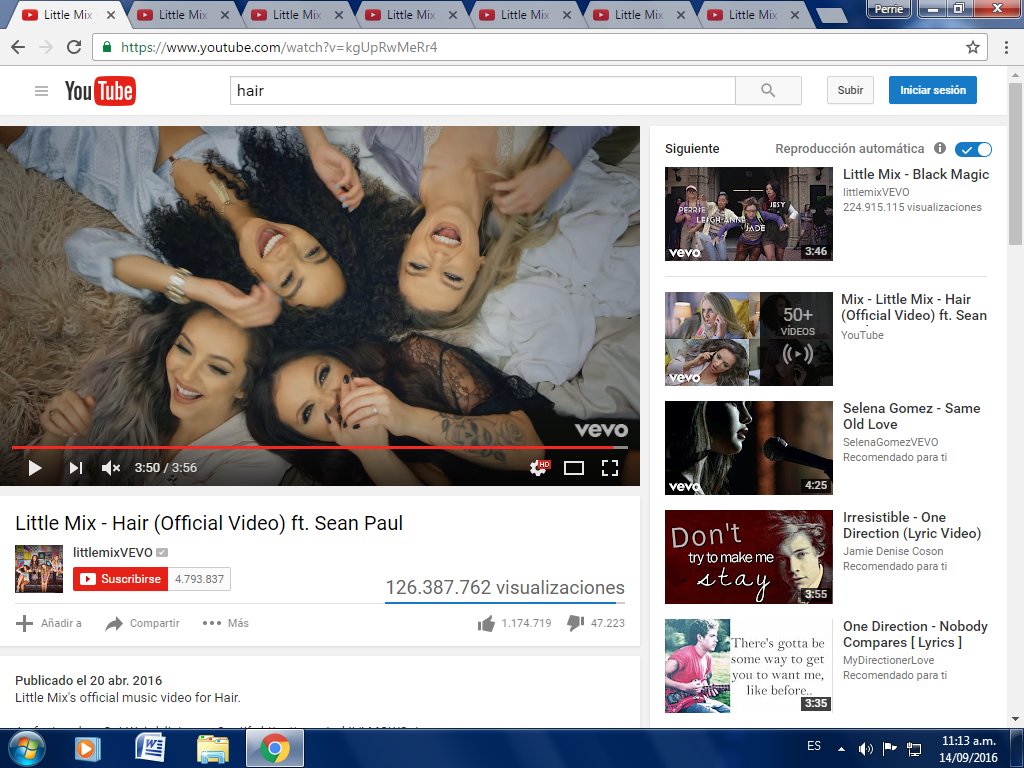Click the Subir upload button

click(x=850, y=90)
